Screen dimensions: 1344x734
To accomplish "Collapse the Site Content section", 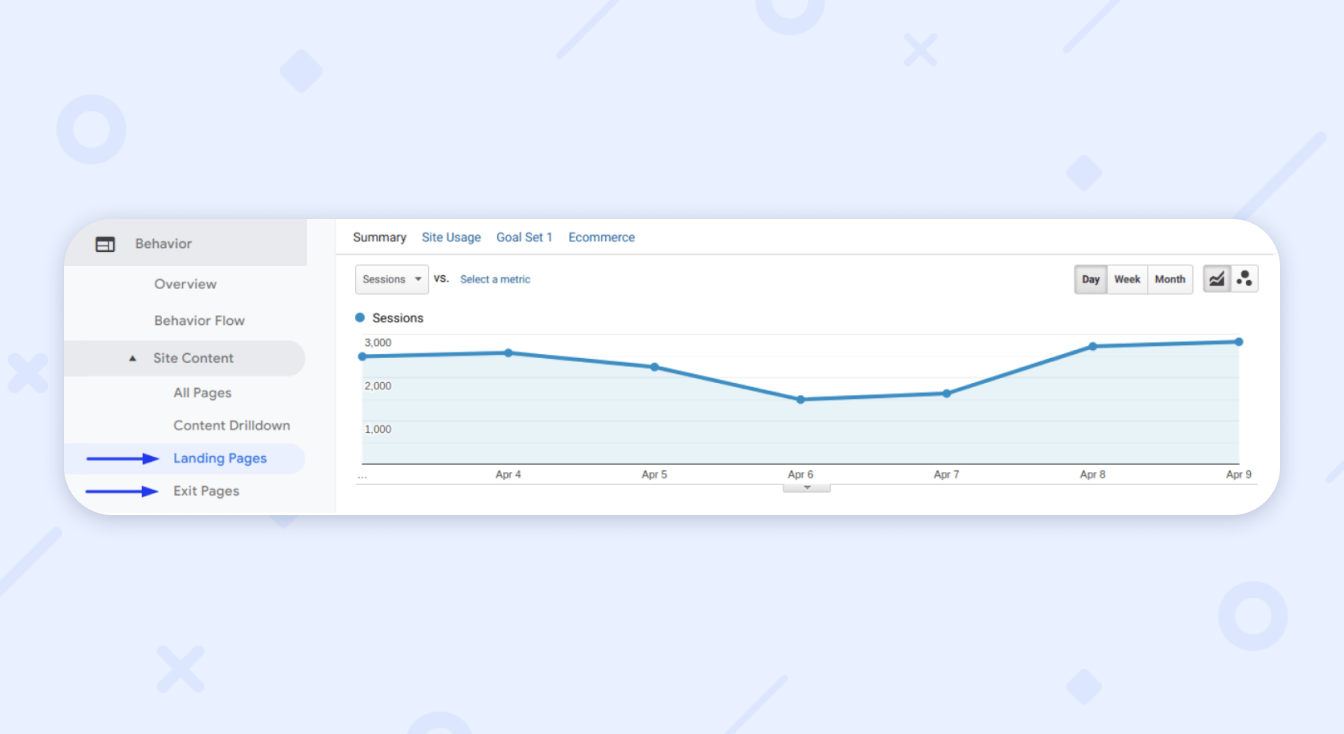I will [132, 357].
